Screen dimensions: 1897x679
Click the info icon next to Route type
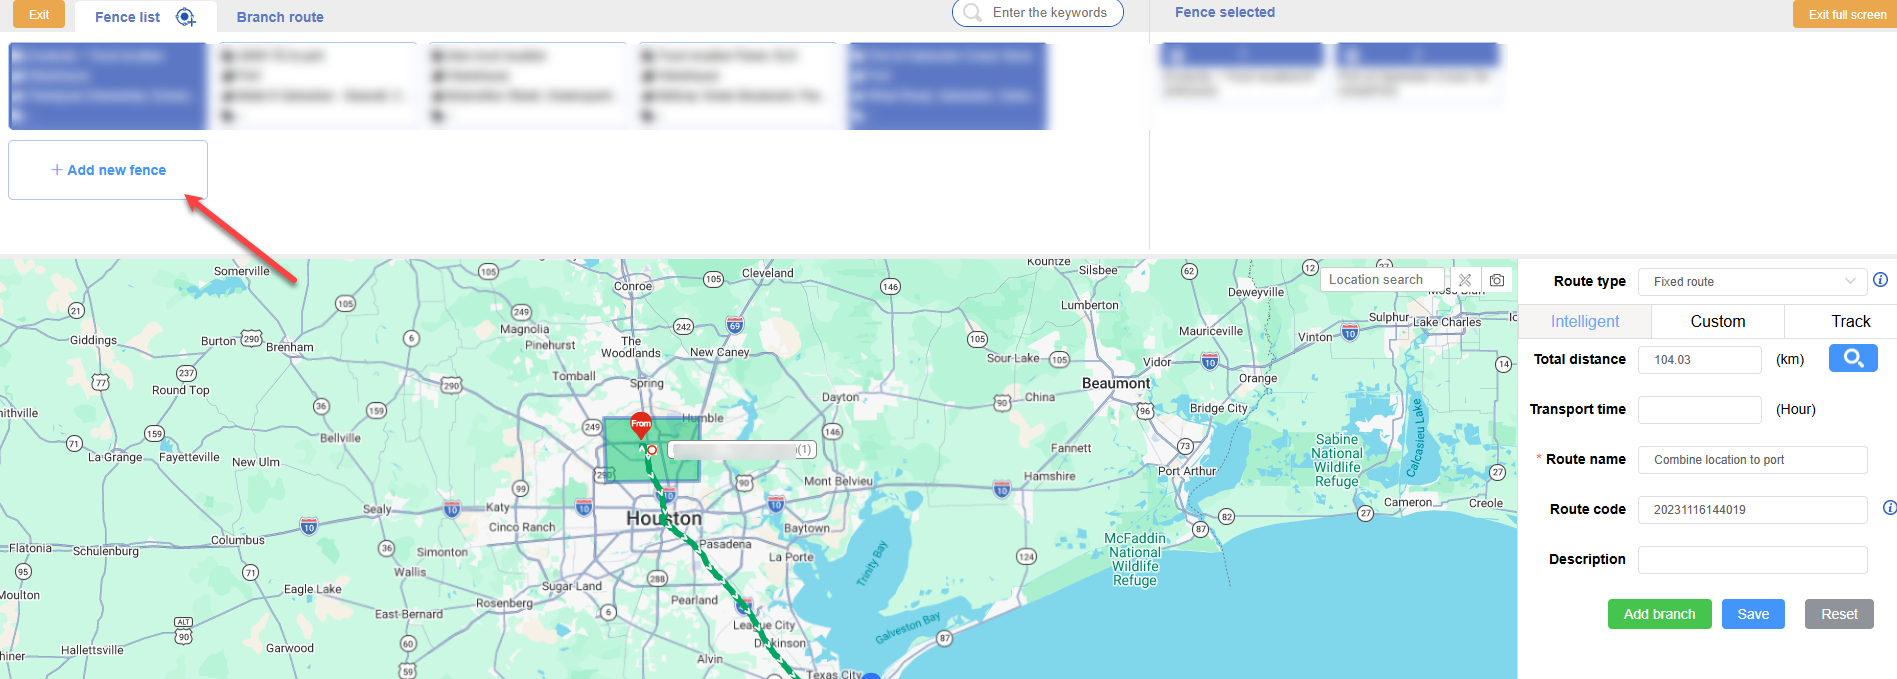coord(1880,280)
